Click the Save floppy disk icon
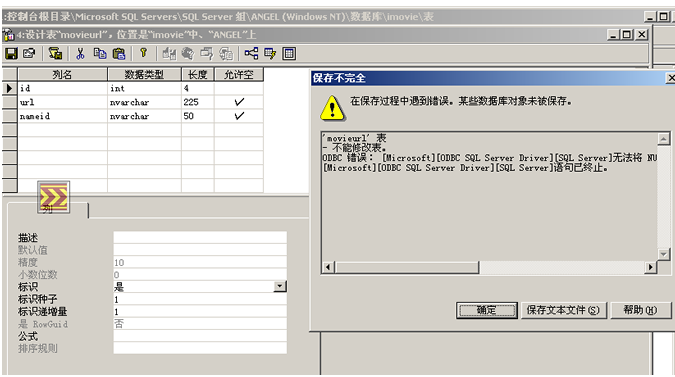 pos(11,53)
